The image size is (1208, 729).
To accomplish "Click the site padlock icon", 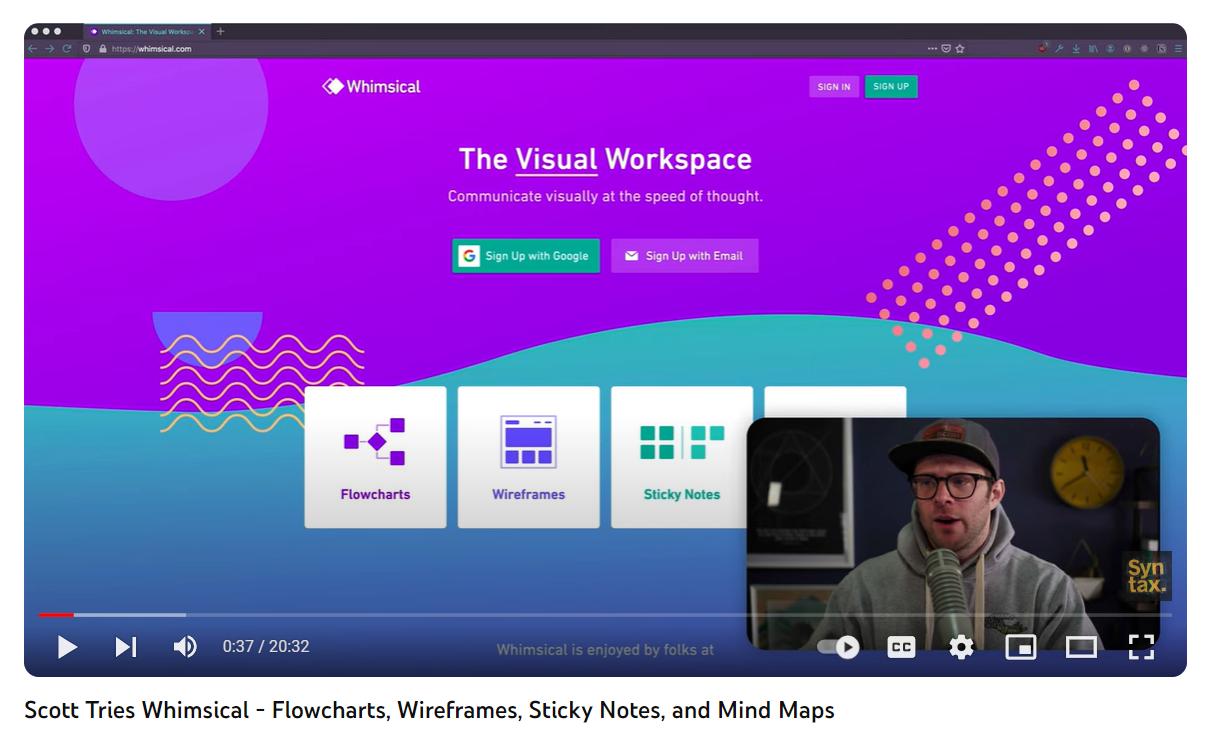I will [102, 48].
